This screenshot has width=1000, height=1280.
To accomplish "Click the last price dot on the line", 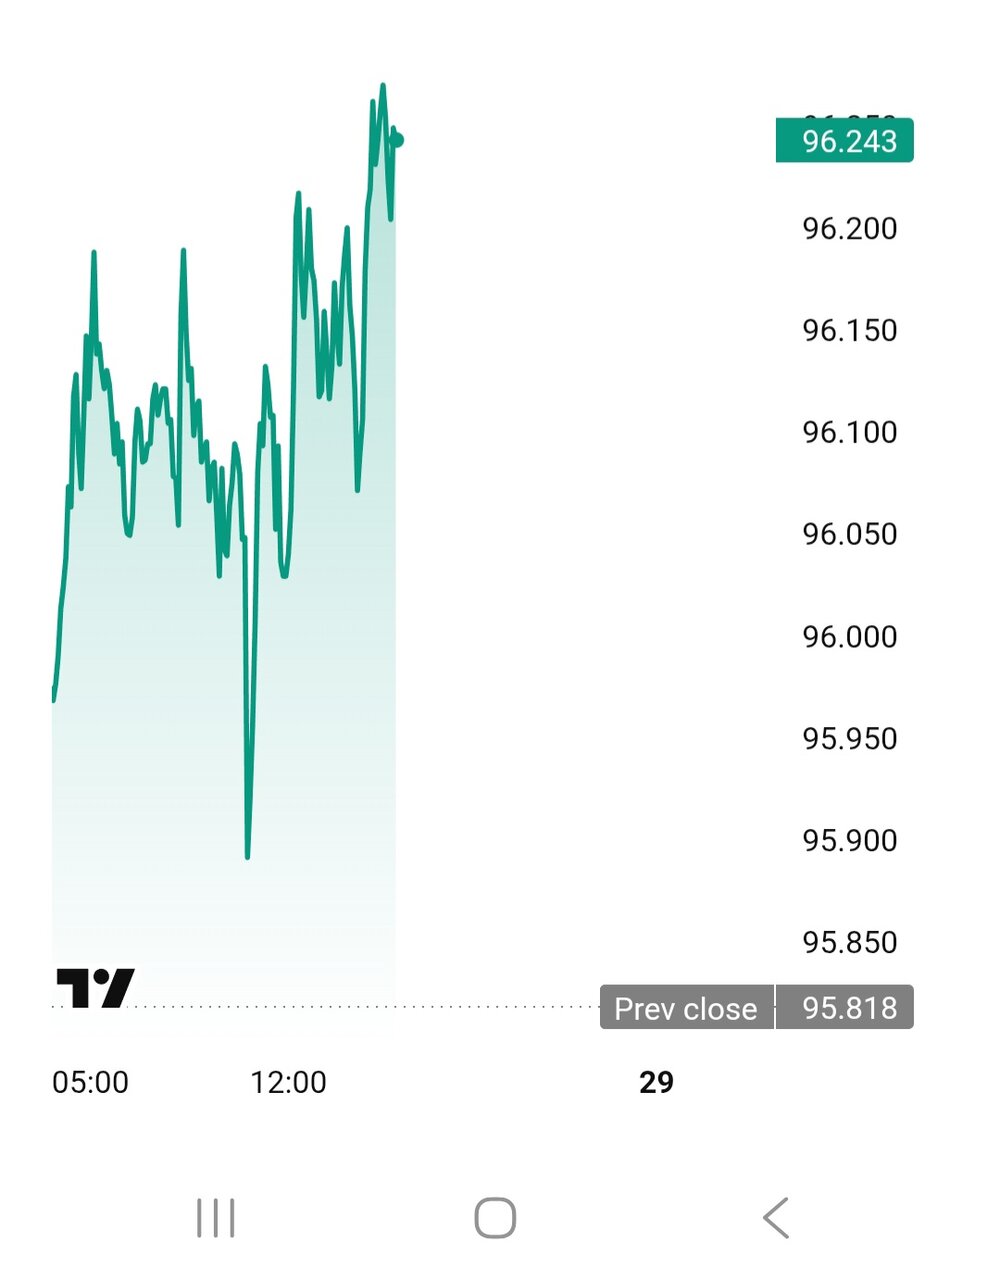I will coord(397,140).
